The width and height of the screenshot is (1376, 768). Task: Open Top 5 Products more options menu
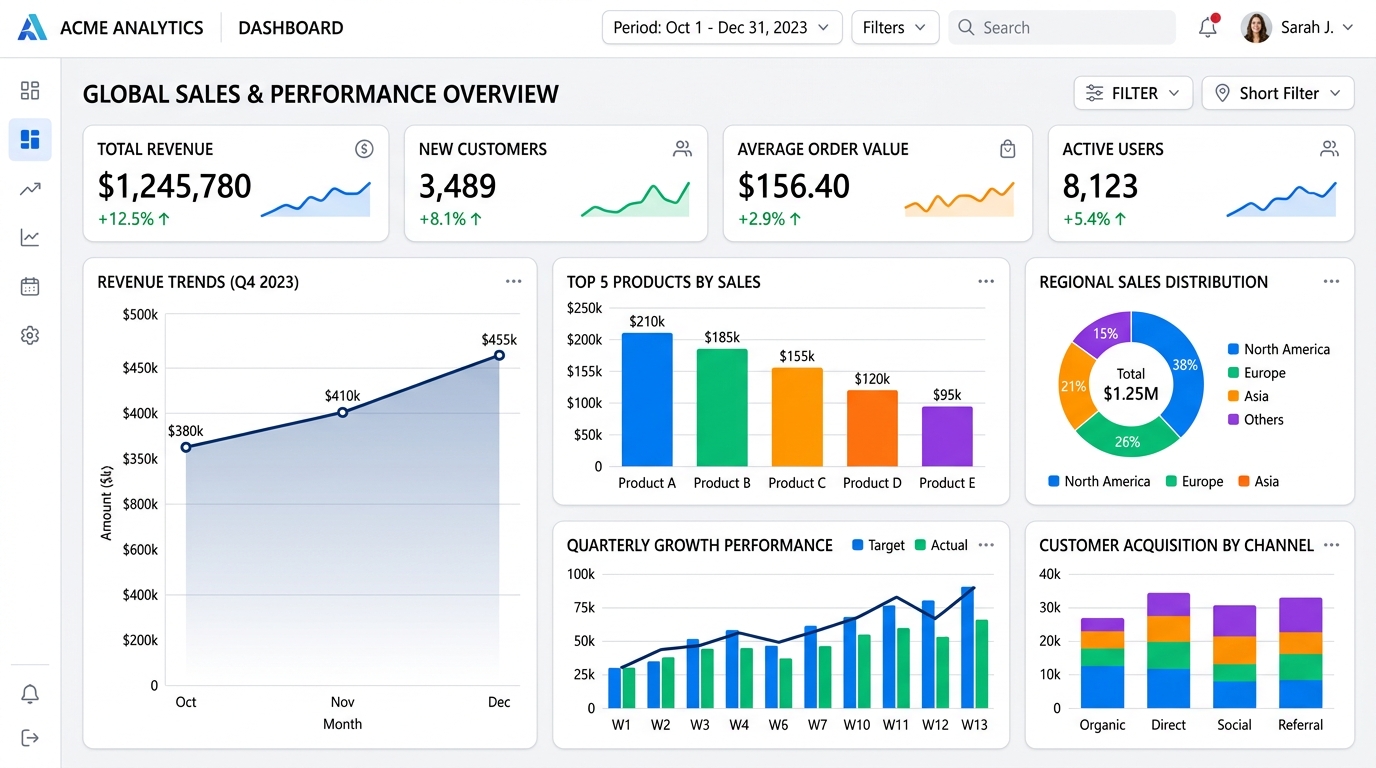coord(986,282)
